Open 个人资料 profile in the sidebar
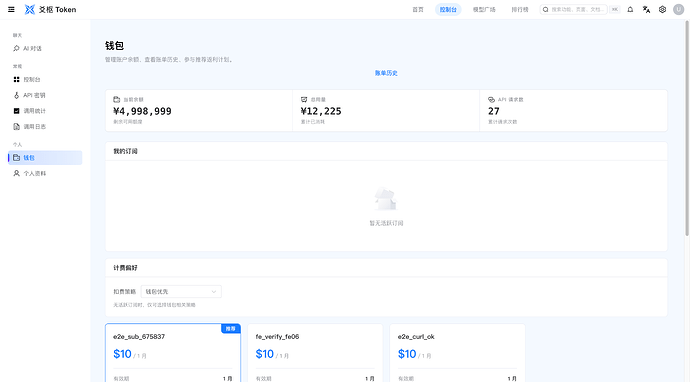690x382 pixels. pos(45,173)
